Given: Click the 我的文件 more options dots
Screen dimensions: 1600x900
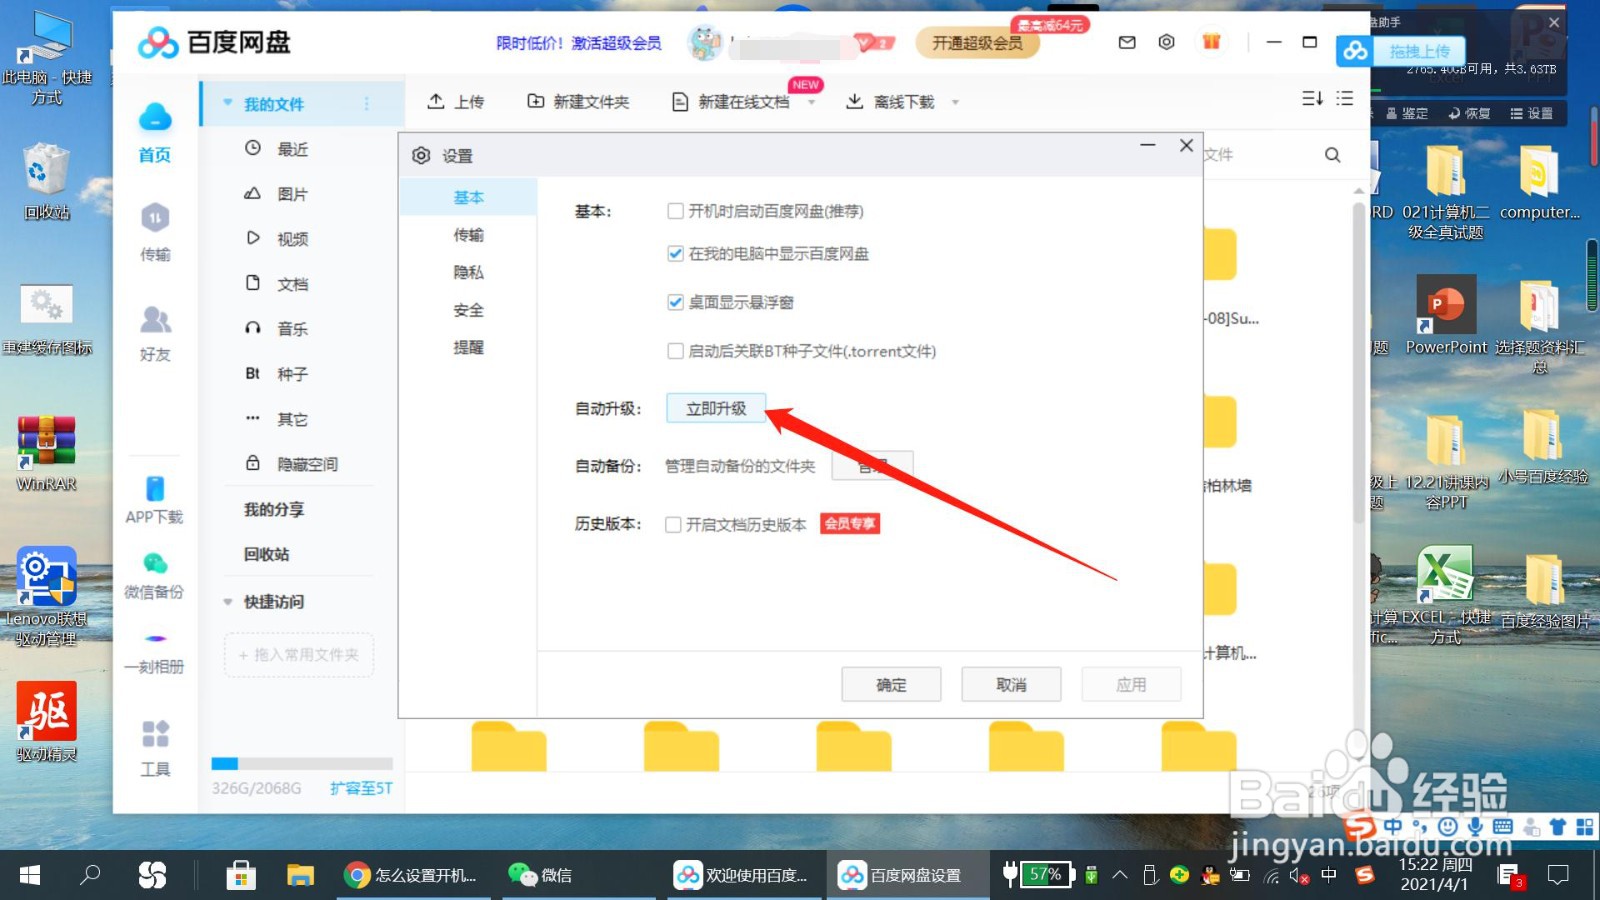Looking at the screenshot, I should (367, 104).
